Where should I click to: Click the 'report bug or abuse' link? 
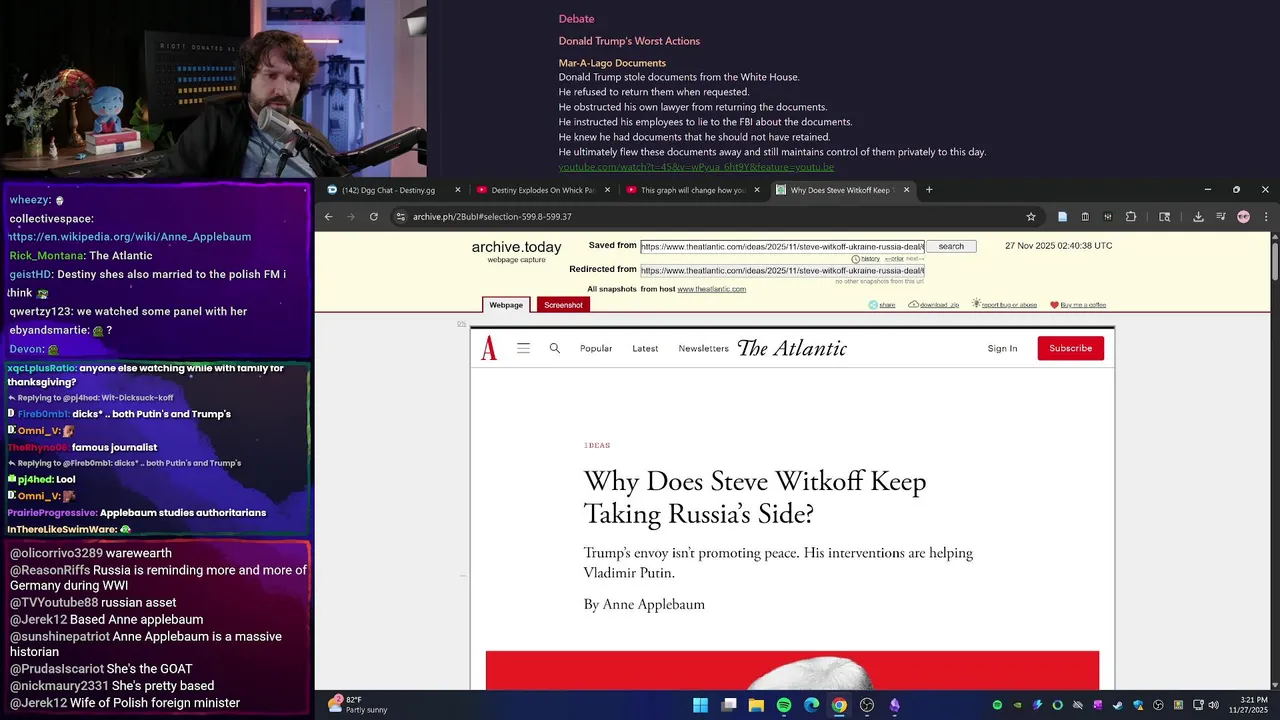coord(1004,305)
